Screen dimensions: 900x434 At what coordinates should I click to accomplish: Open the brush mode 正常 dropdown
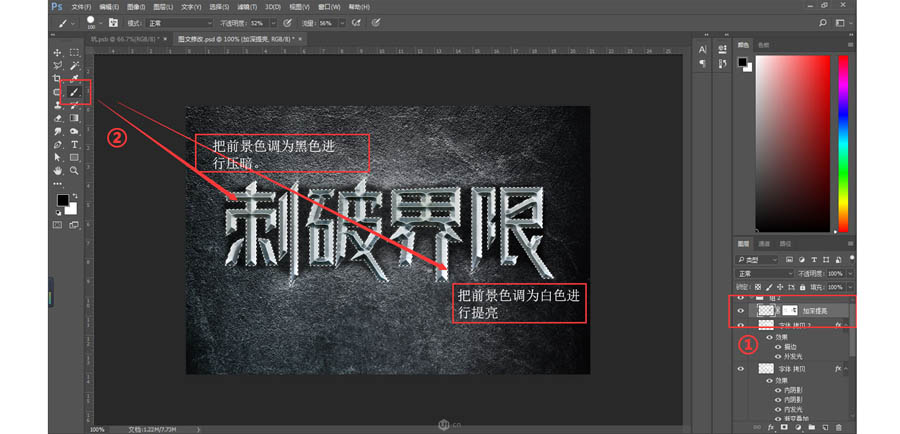click(179, 23)
